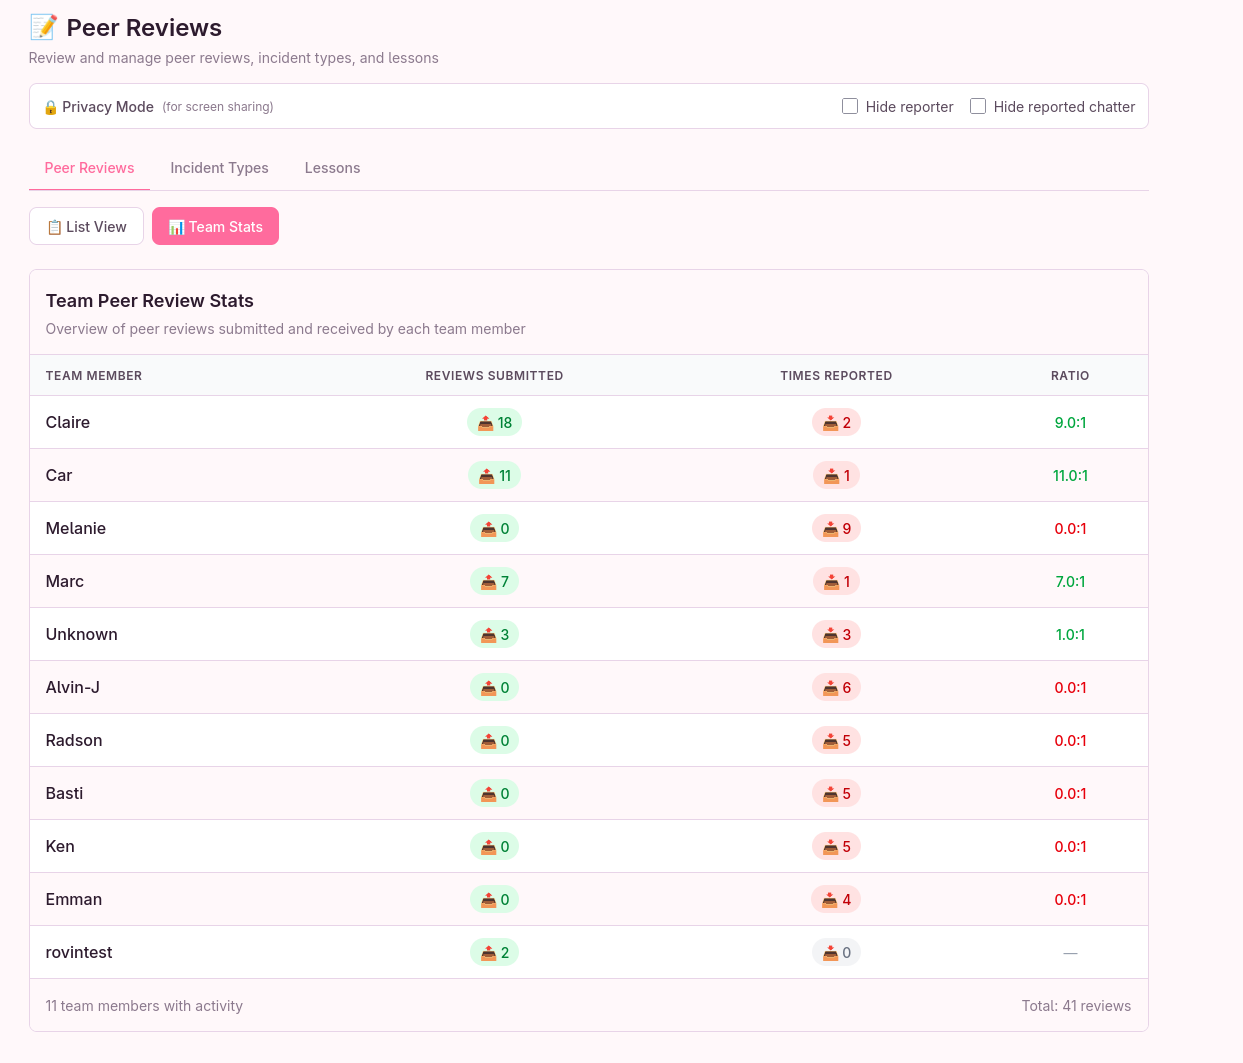Click the Team Stats button
Viewport: 1243px width, 1063px height.
tap(215, 227)
